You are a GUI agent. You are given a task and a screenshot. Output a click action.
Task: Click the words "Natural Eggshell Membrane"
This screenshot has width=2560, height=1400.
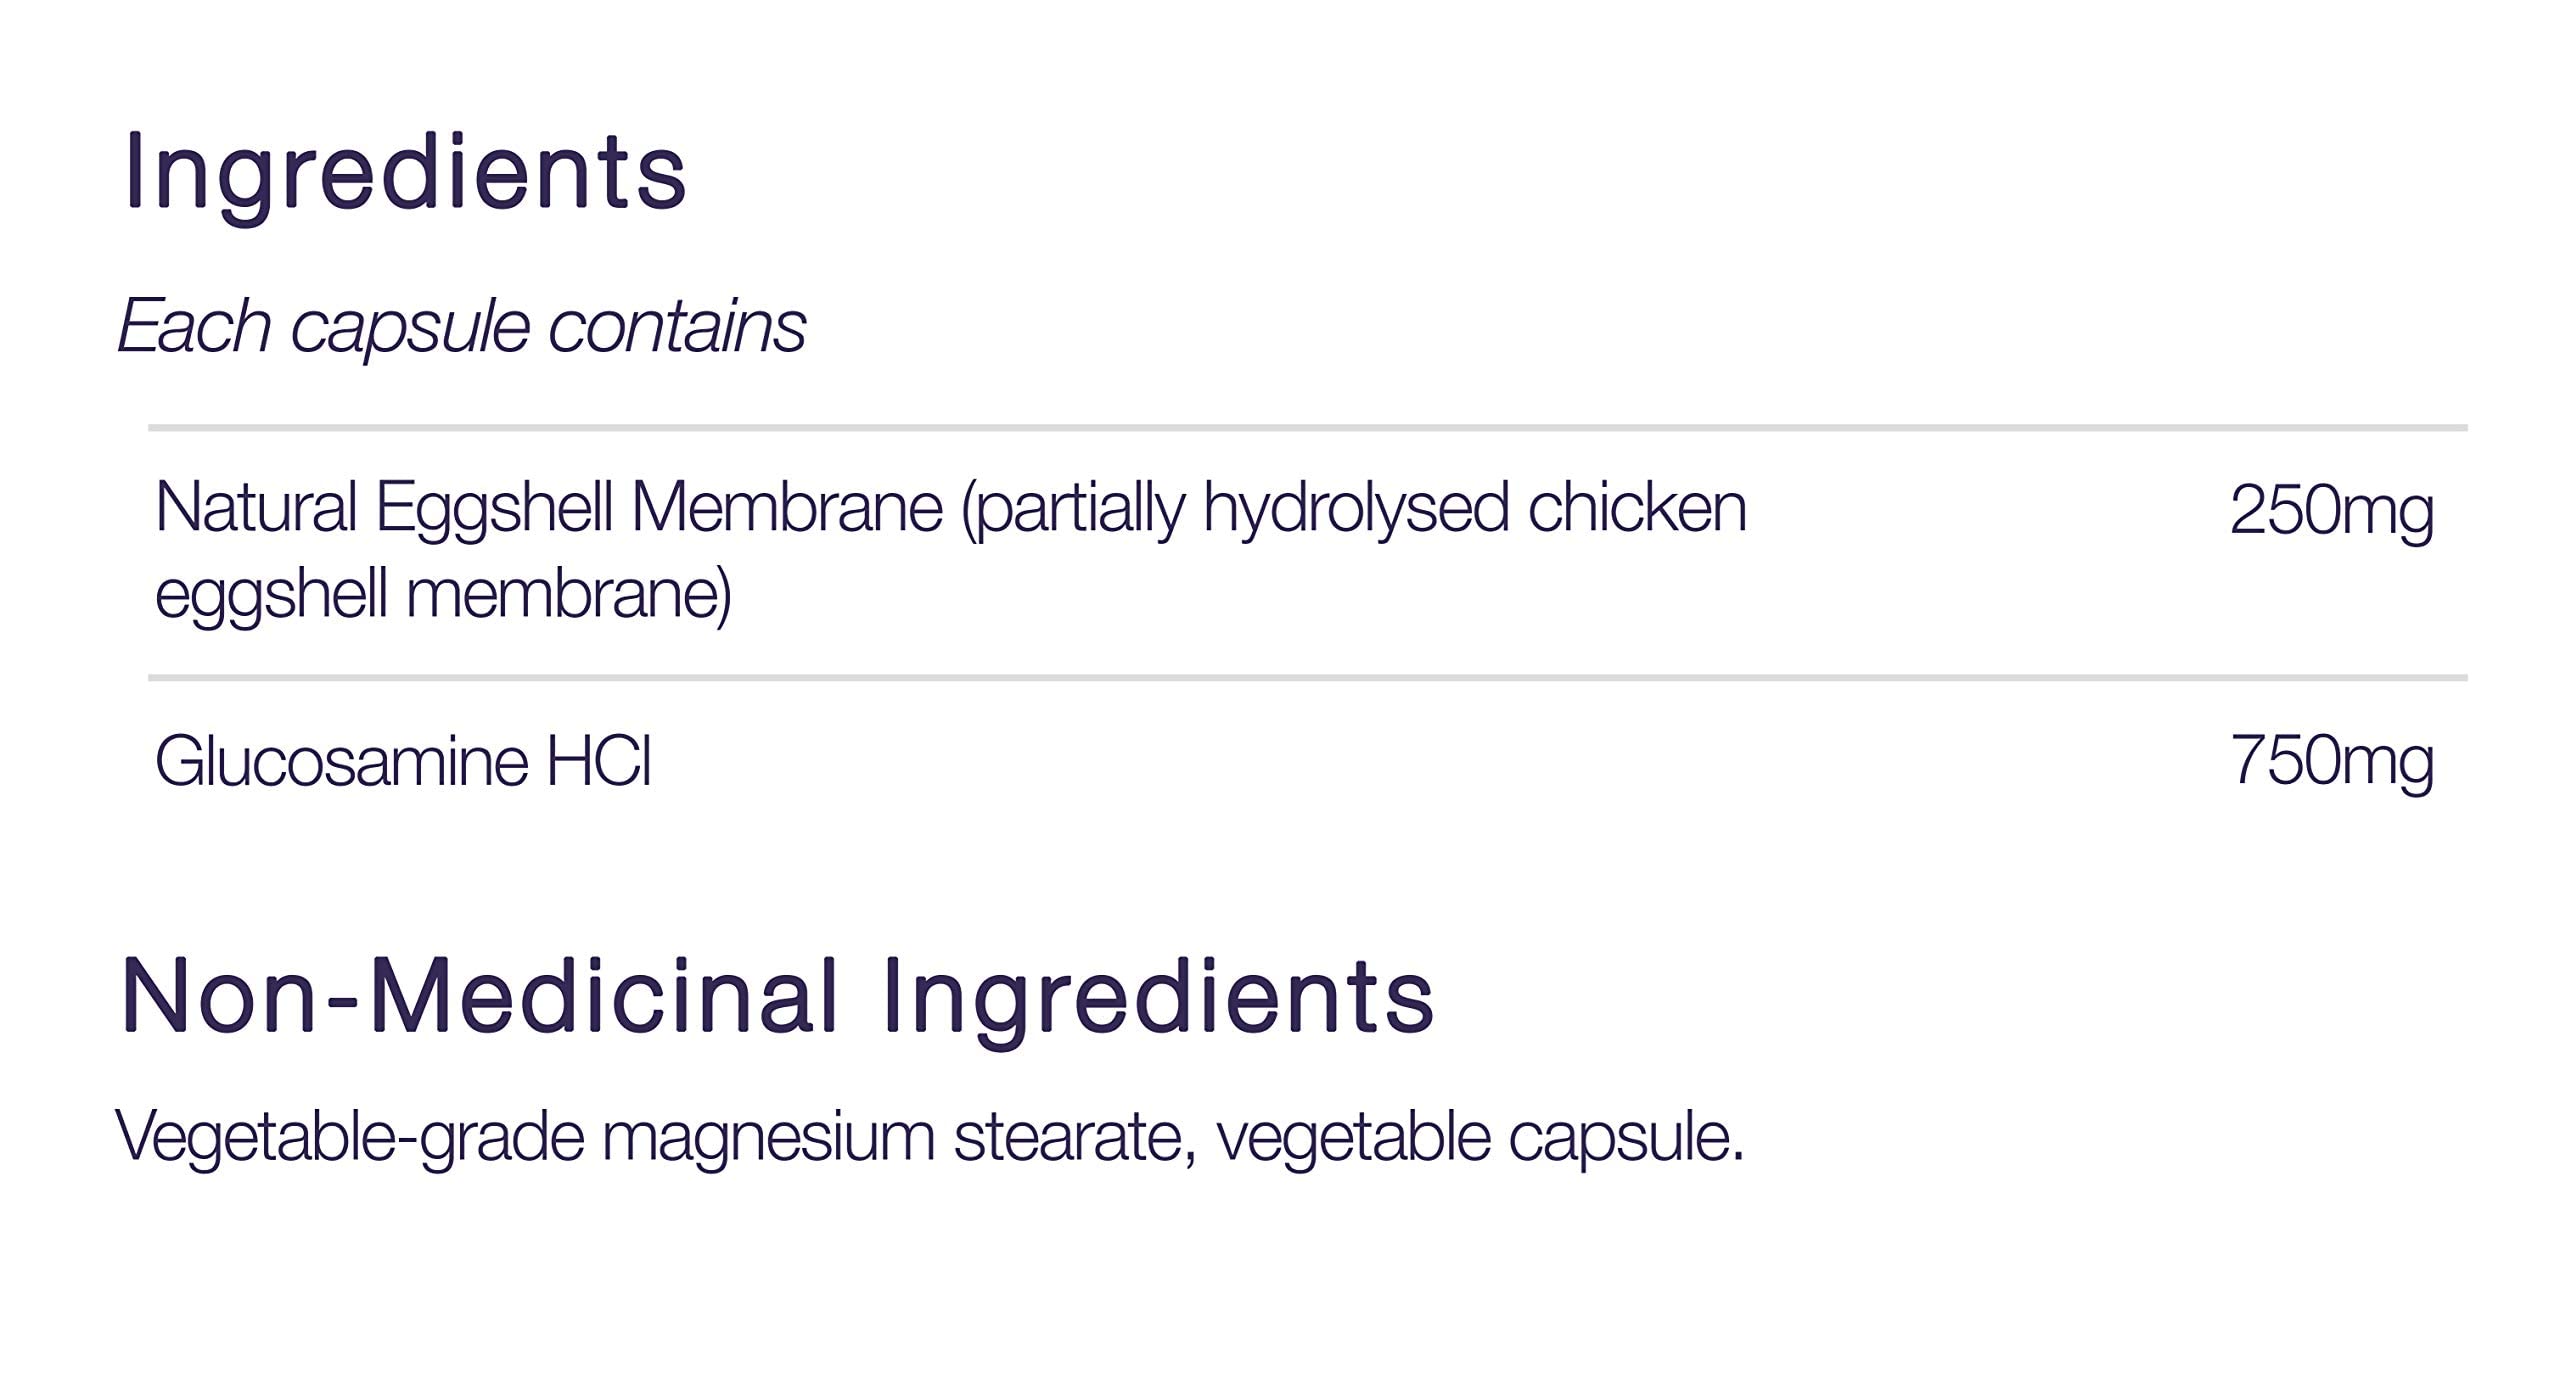click(549, 507)
